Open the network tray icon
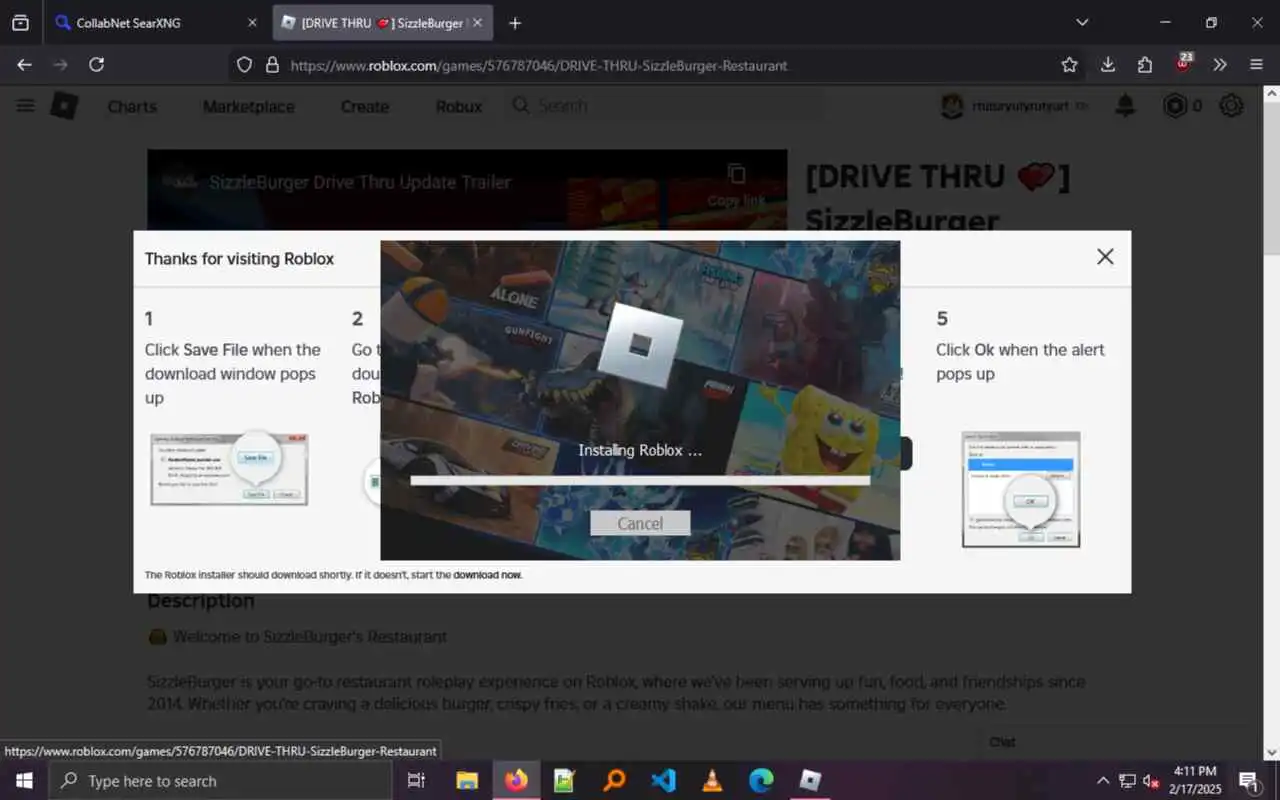The height and width of the screenshot is (800, 1280). (x=1127, y=781)
